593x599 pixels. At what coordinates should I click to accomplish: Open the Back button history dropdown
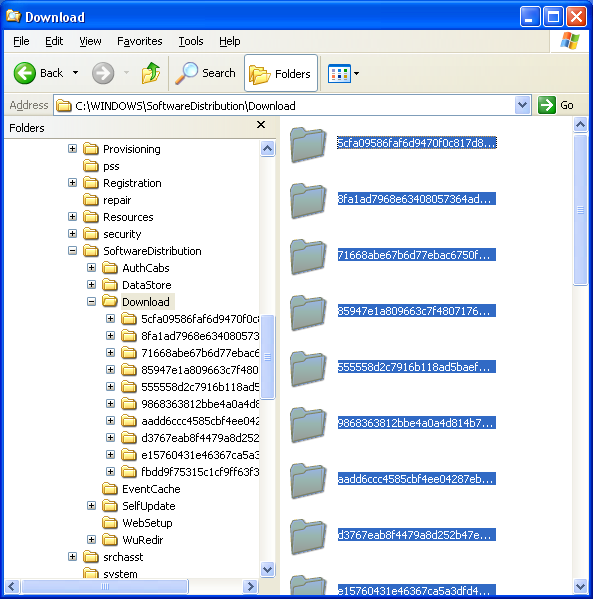pos(76,73)
